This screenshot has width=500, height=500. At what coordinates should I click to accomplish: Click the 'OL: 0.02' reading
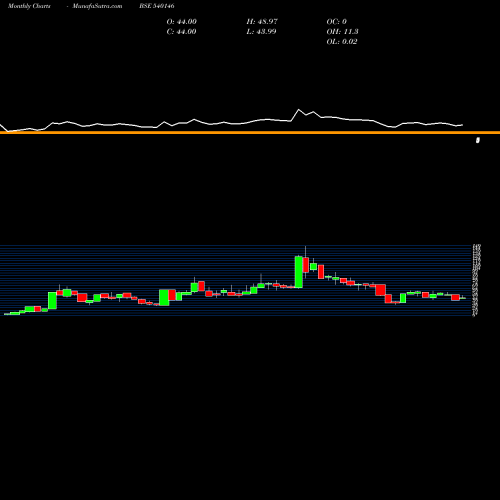tap(342, 42)
